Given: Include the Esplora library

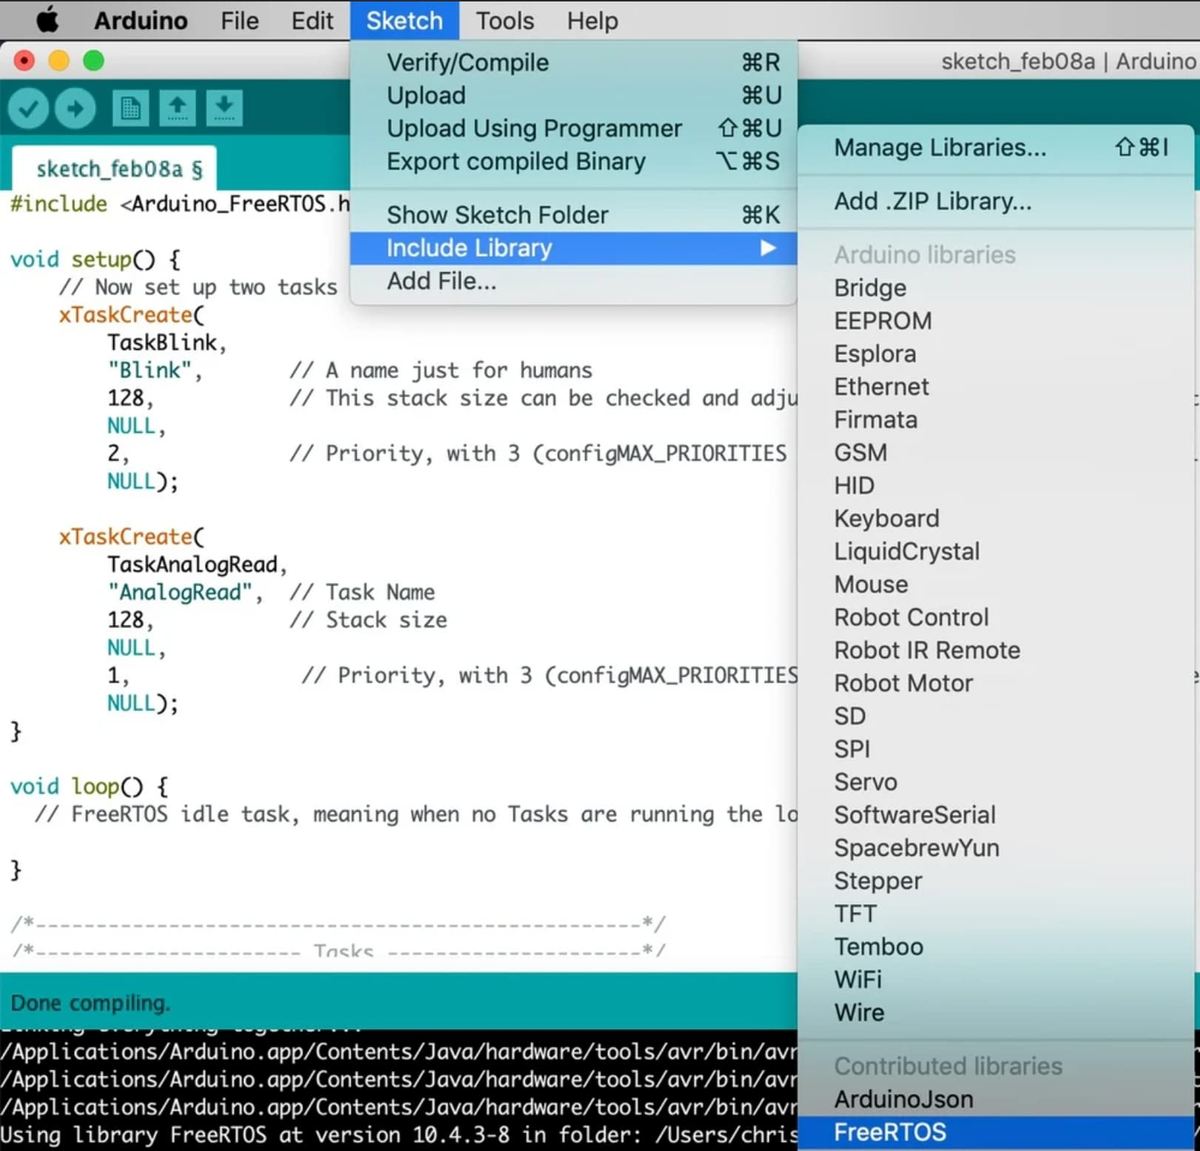Looking at the screenshot, I should point(996,353).
